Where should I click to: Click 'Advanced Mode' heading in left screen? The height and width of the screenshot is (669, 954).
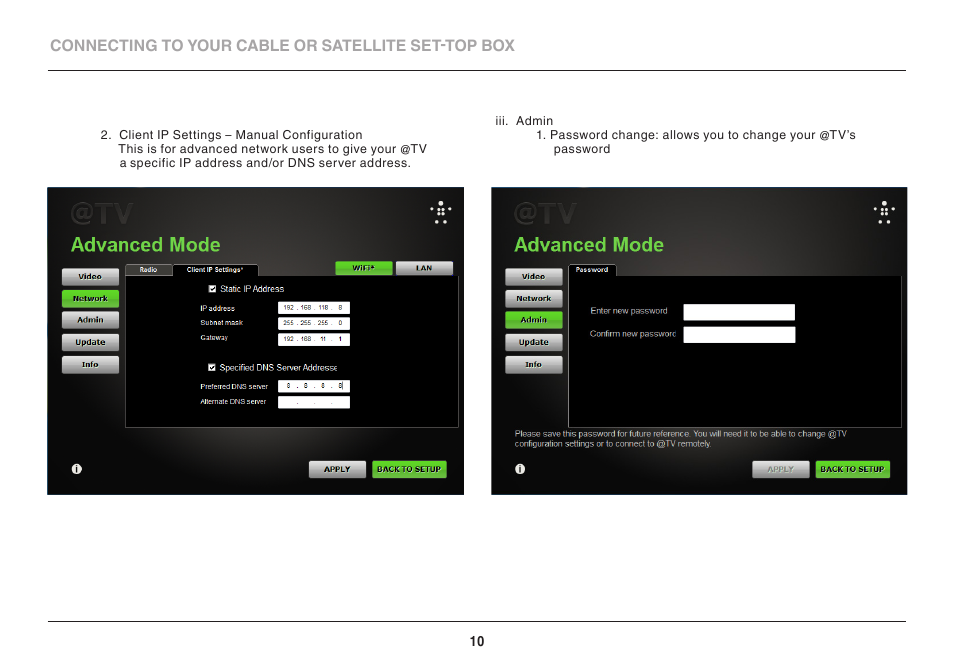coord(145,244)
